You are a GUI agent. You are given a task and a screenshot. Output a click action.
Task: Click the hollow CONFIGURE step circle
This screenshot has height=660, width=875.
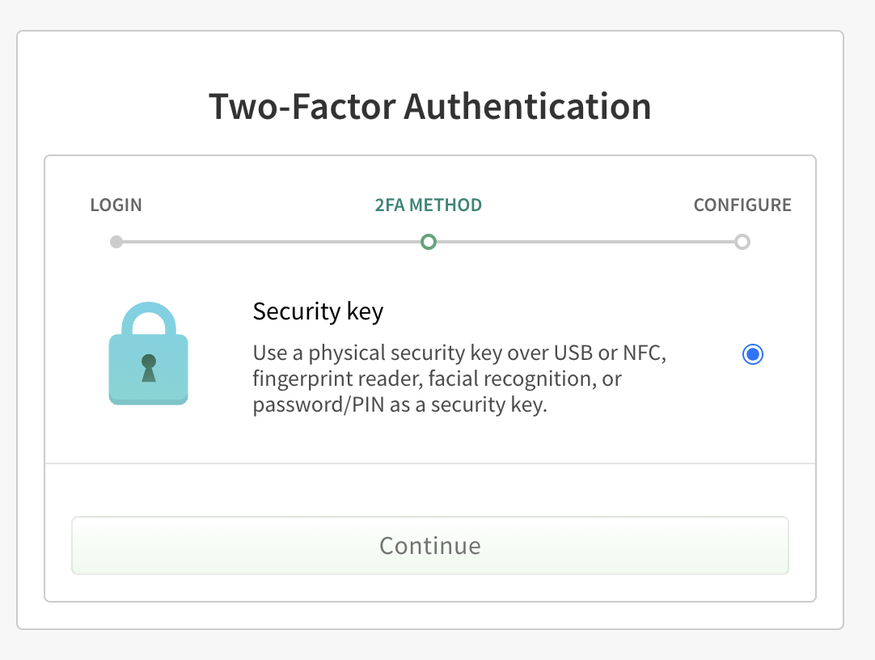click(742, 241)
